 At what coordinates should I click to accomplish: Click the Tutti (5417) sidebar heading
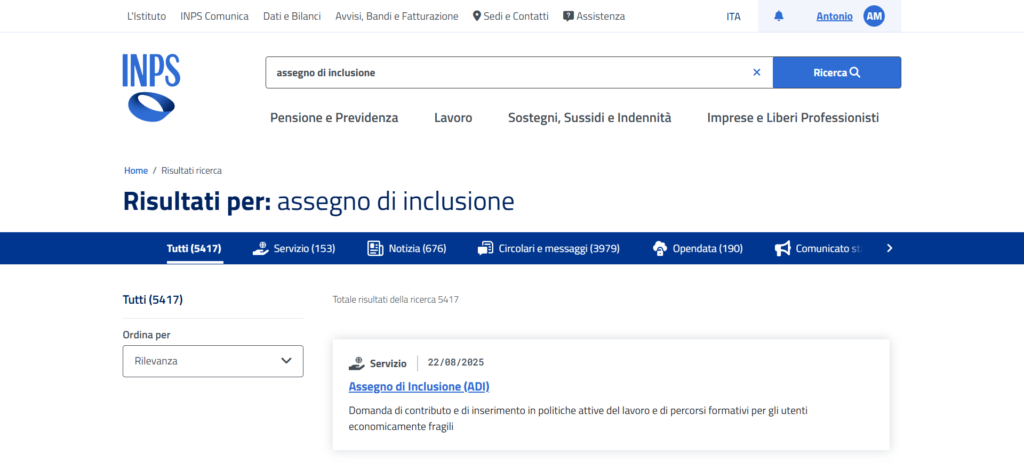pos(153,300)
